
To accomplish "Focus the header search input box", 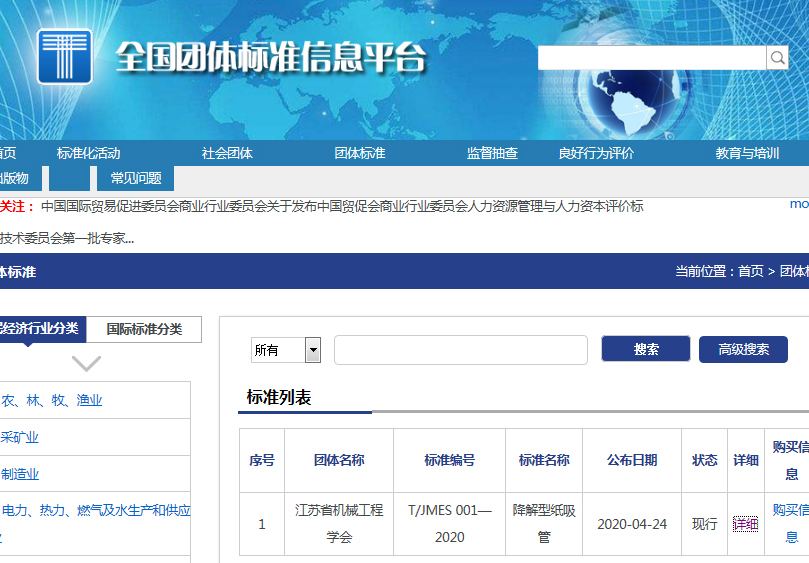I will 652,58.
